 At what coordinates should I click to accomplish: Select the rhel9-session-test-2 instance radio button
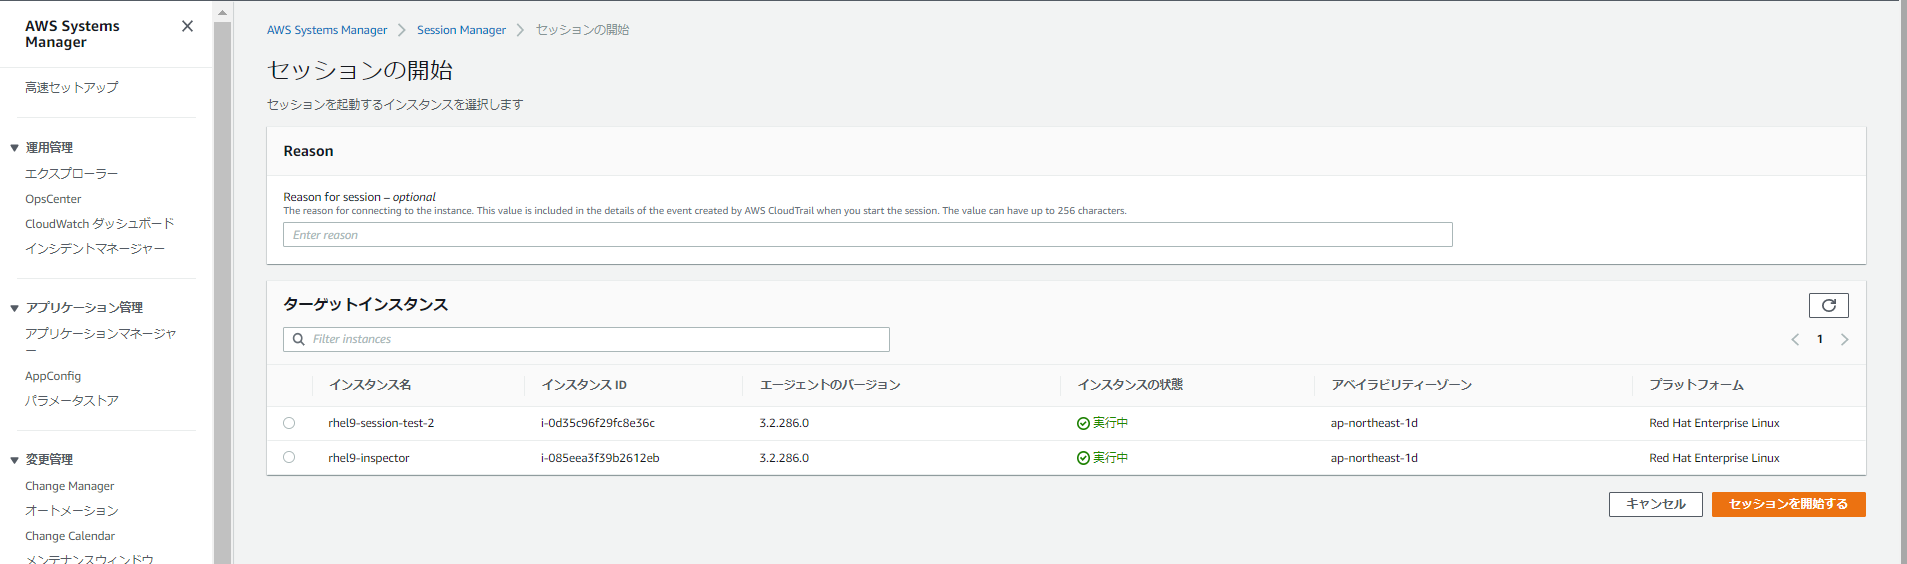[x=289, y=423]
